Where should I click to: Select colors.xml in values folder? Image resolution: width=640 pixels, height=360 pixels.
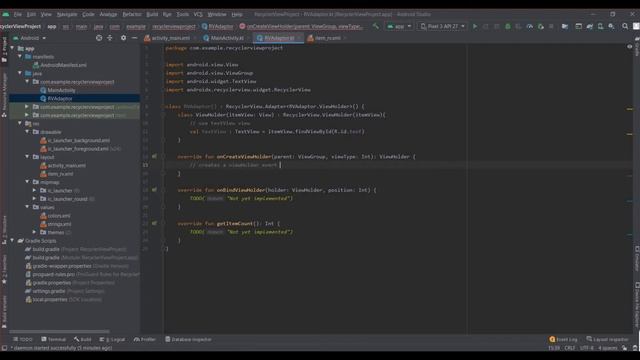point(59,216)
